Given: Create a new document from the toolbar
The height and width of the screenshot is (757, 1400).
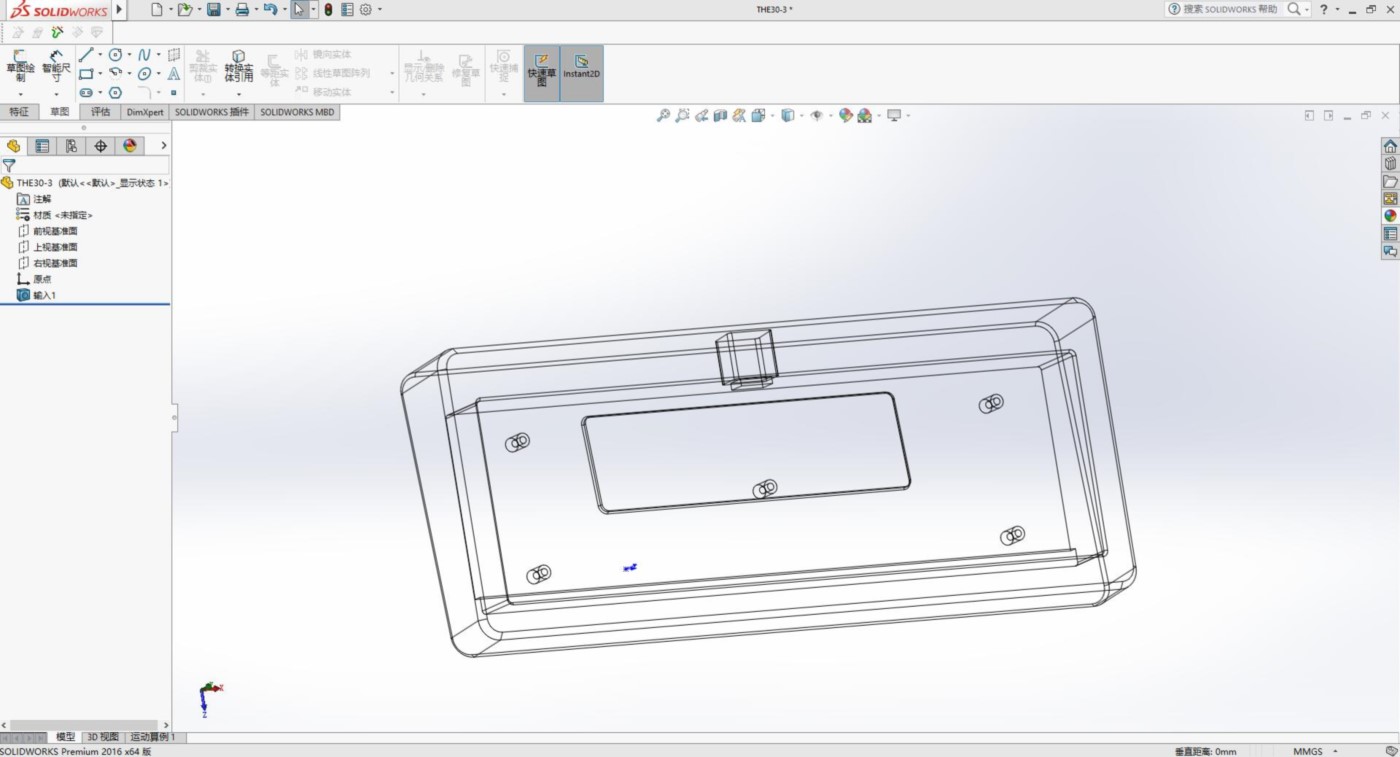Looking at the screenshot, I should pyautogui.click(x=156, y=9).
